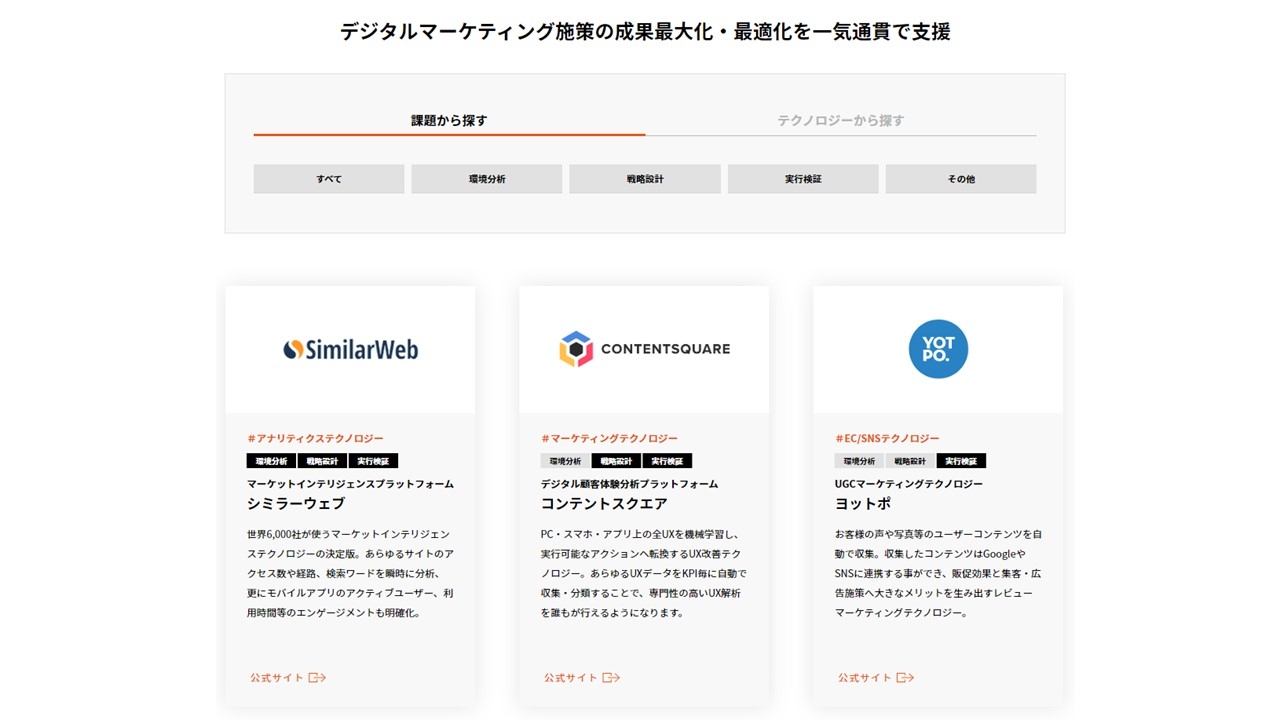Click the #EC/SNSテクノロジー hashtag
The image size is (1280, 720).
[x=887, y=438]
